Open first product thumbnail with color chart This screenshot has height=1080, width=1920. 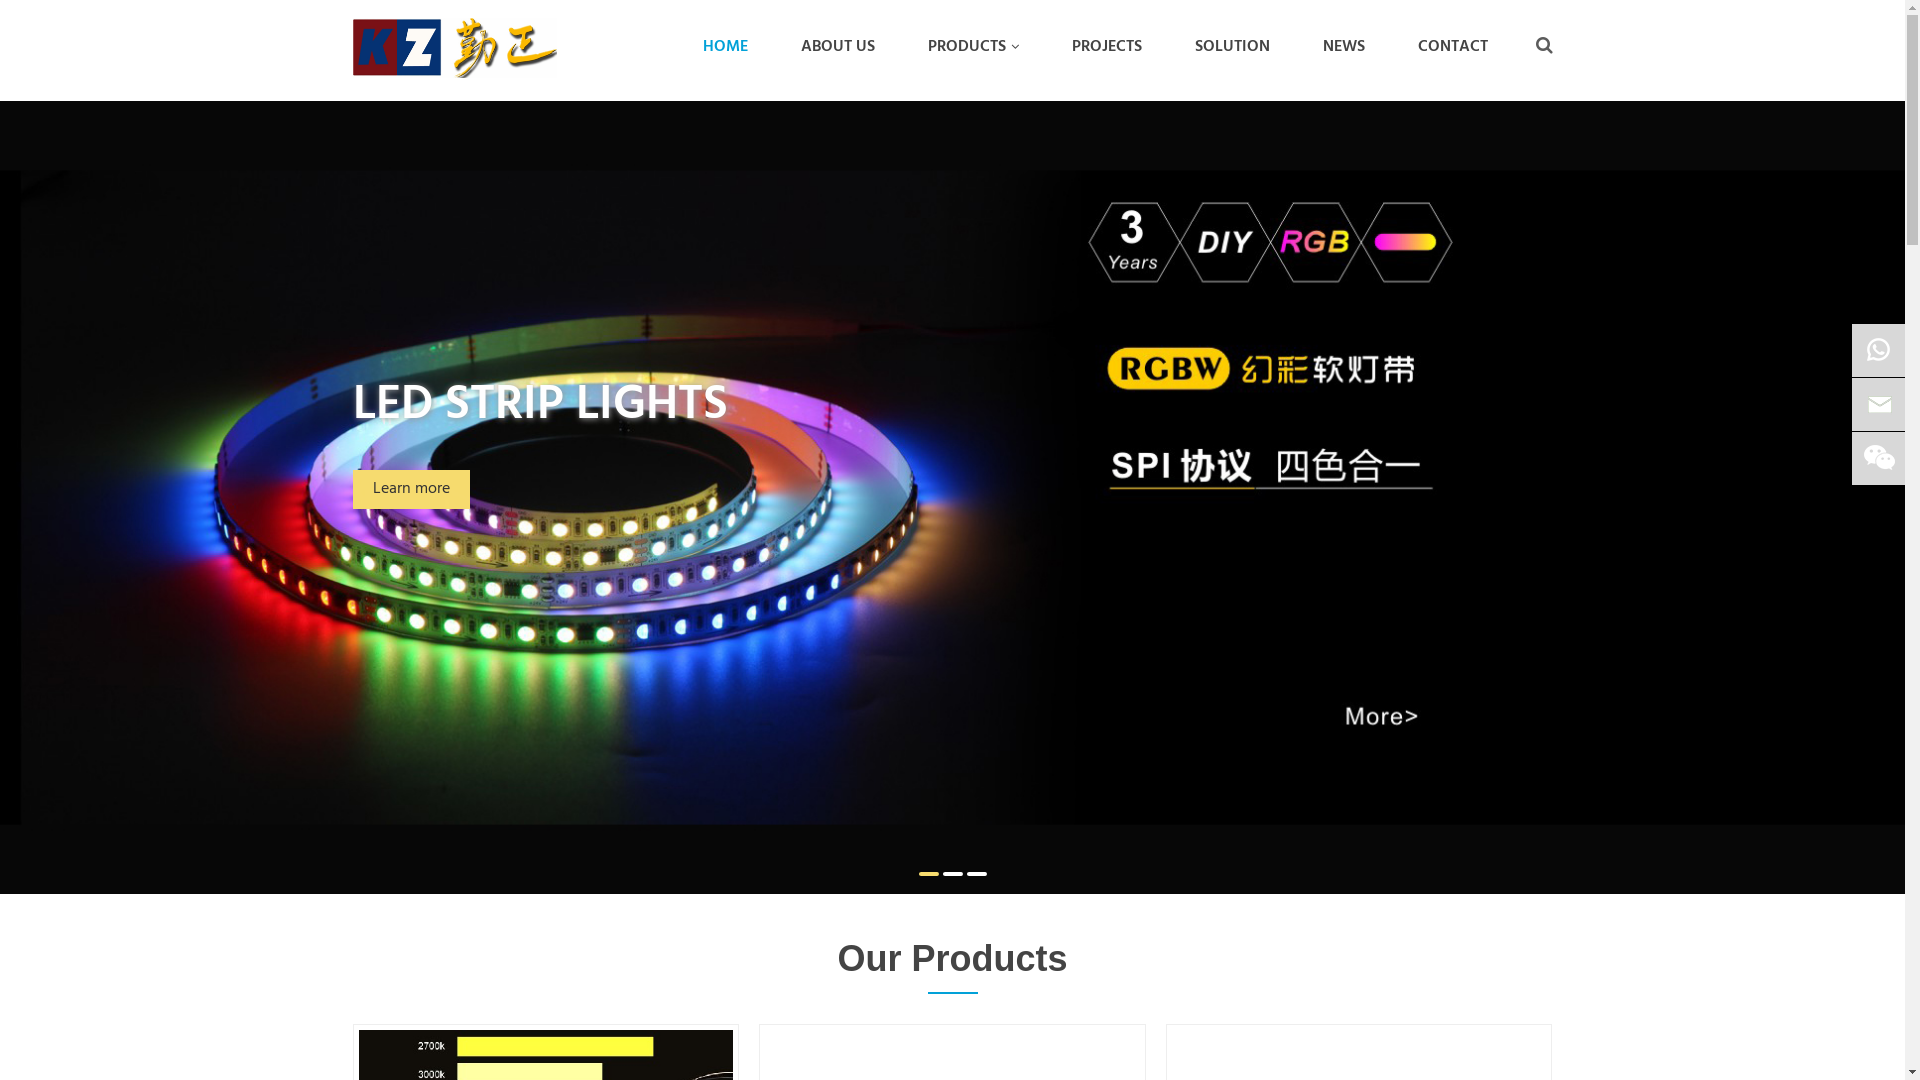[546, 1054]
